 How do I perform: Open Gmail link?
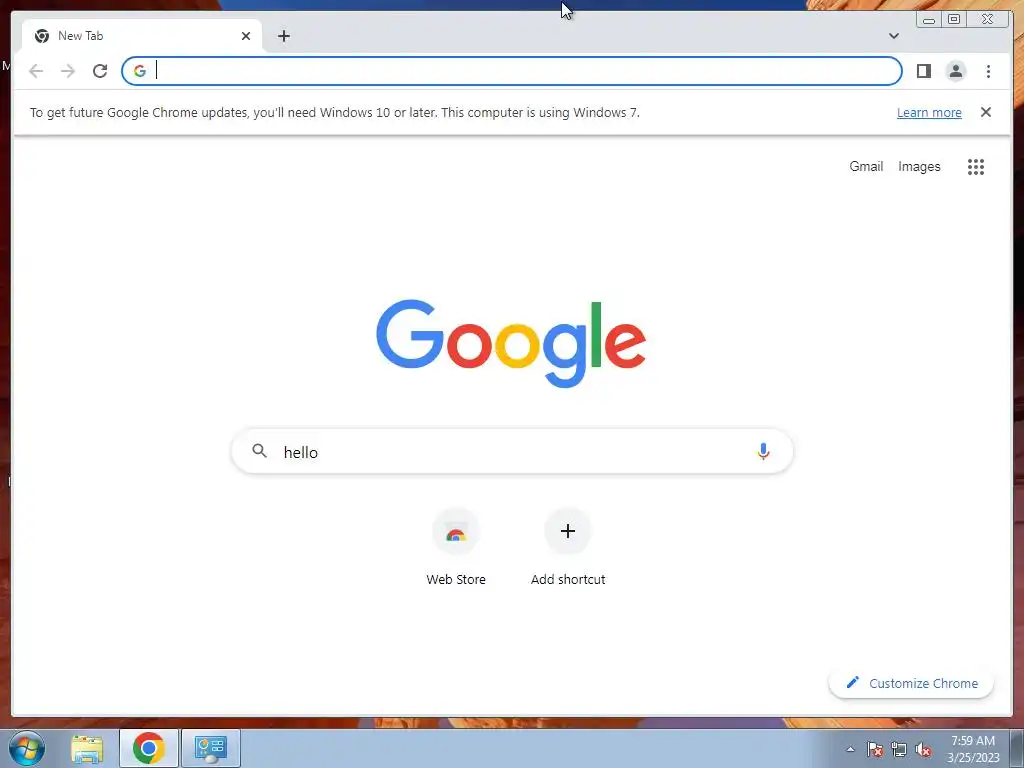coord(866,167)
